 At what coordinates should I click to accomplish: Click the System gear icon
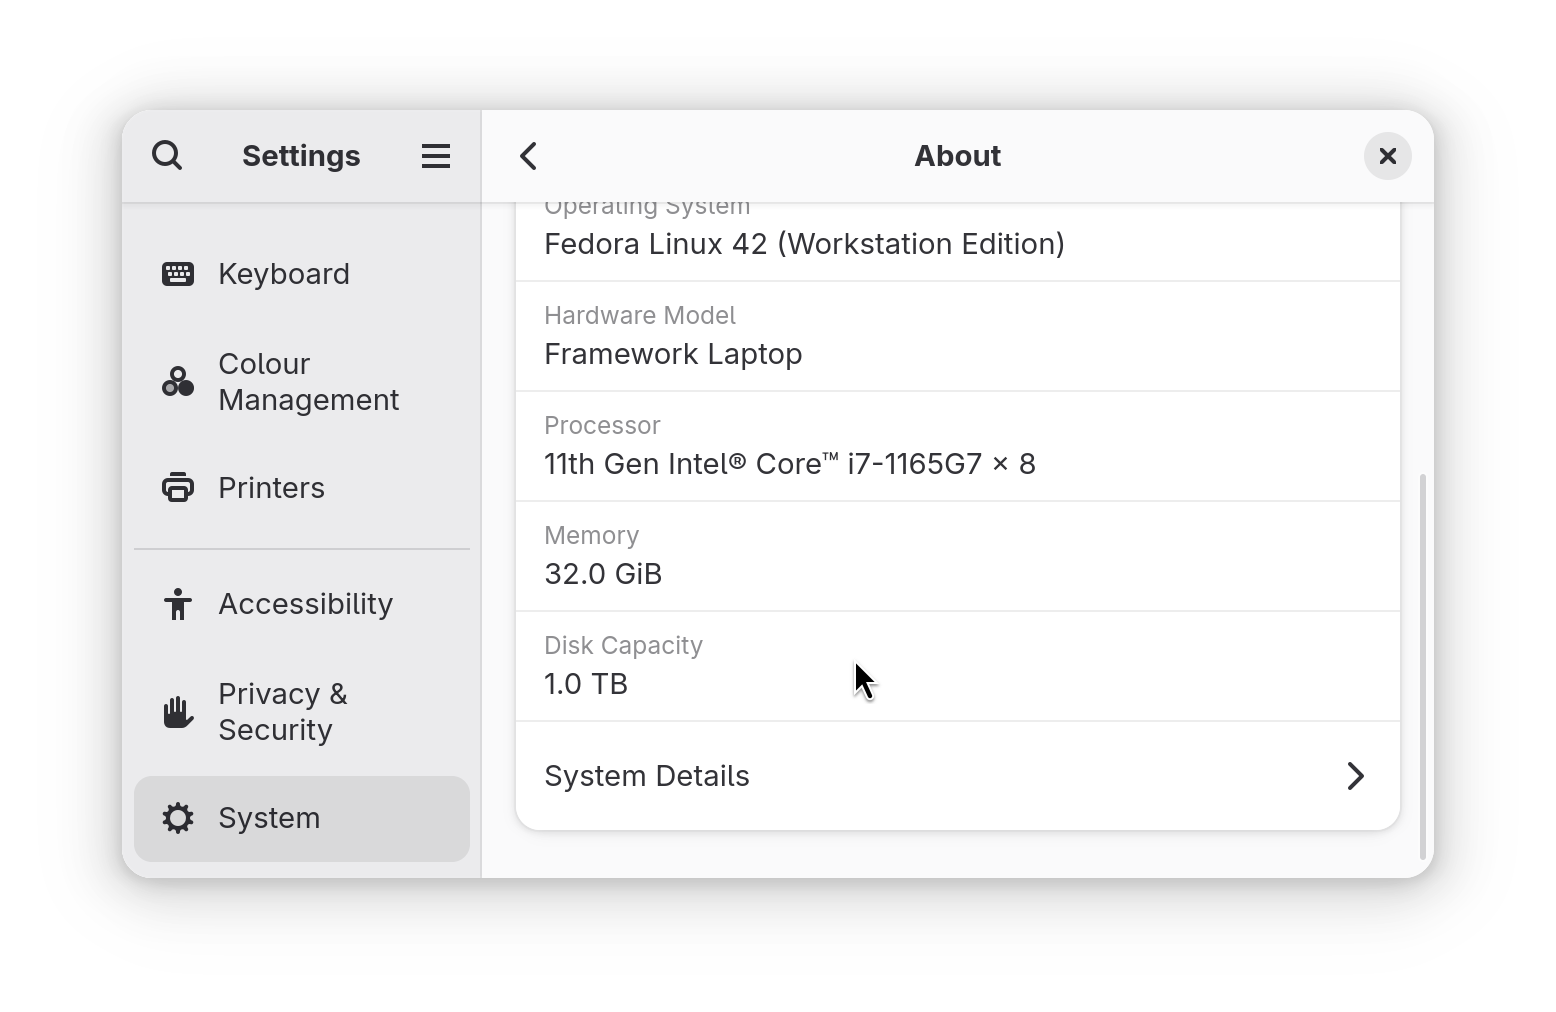click(178, 818)
